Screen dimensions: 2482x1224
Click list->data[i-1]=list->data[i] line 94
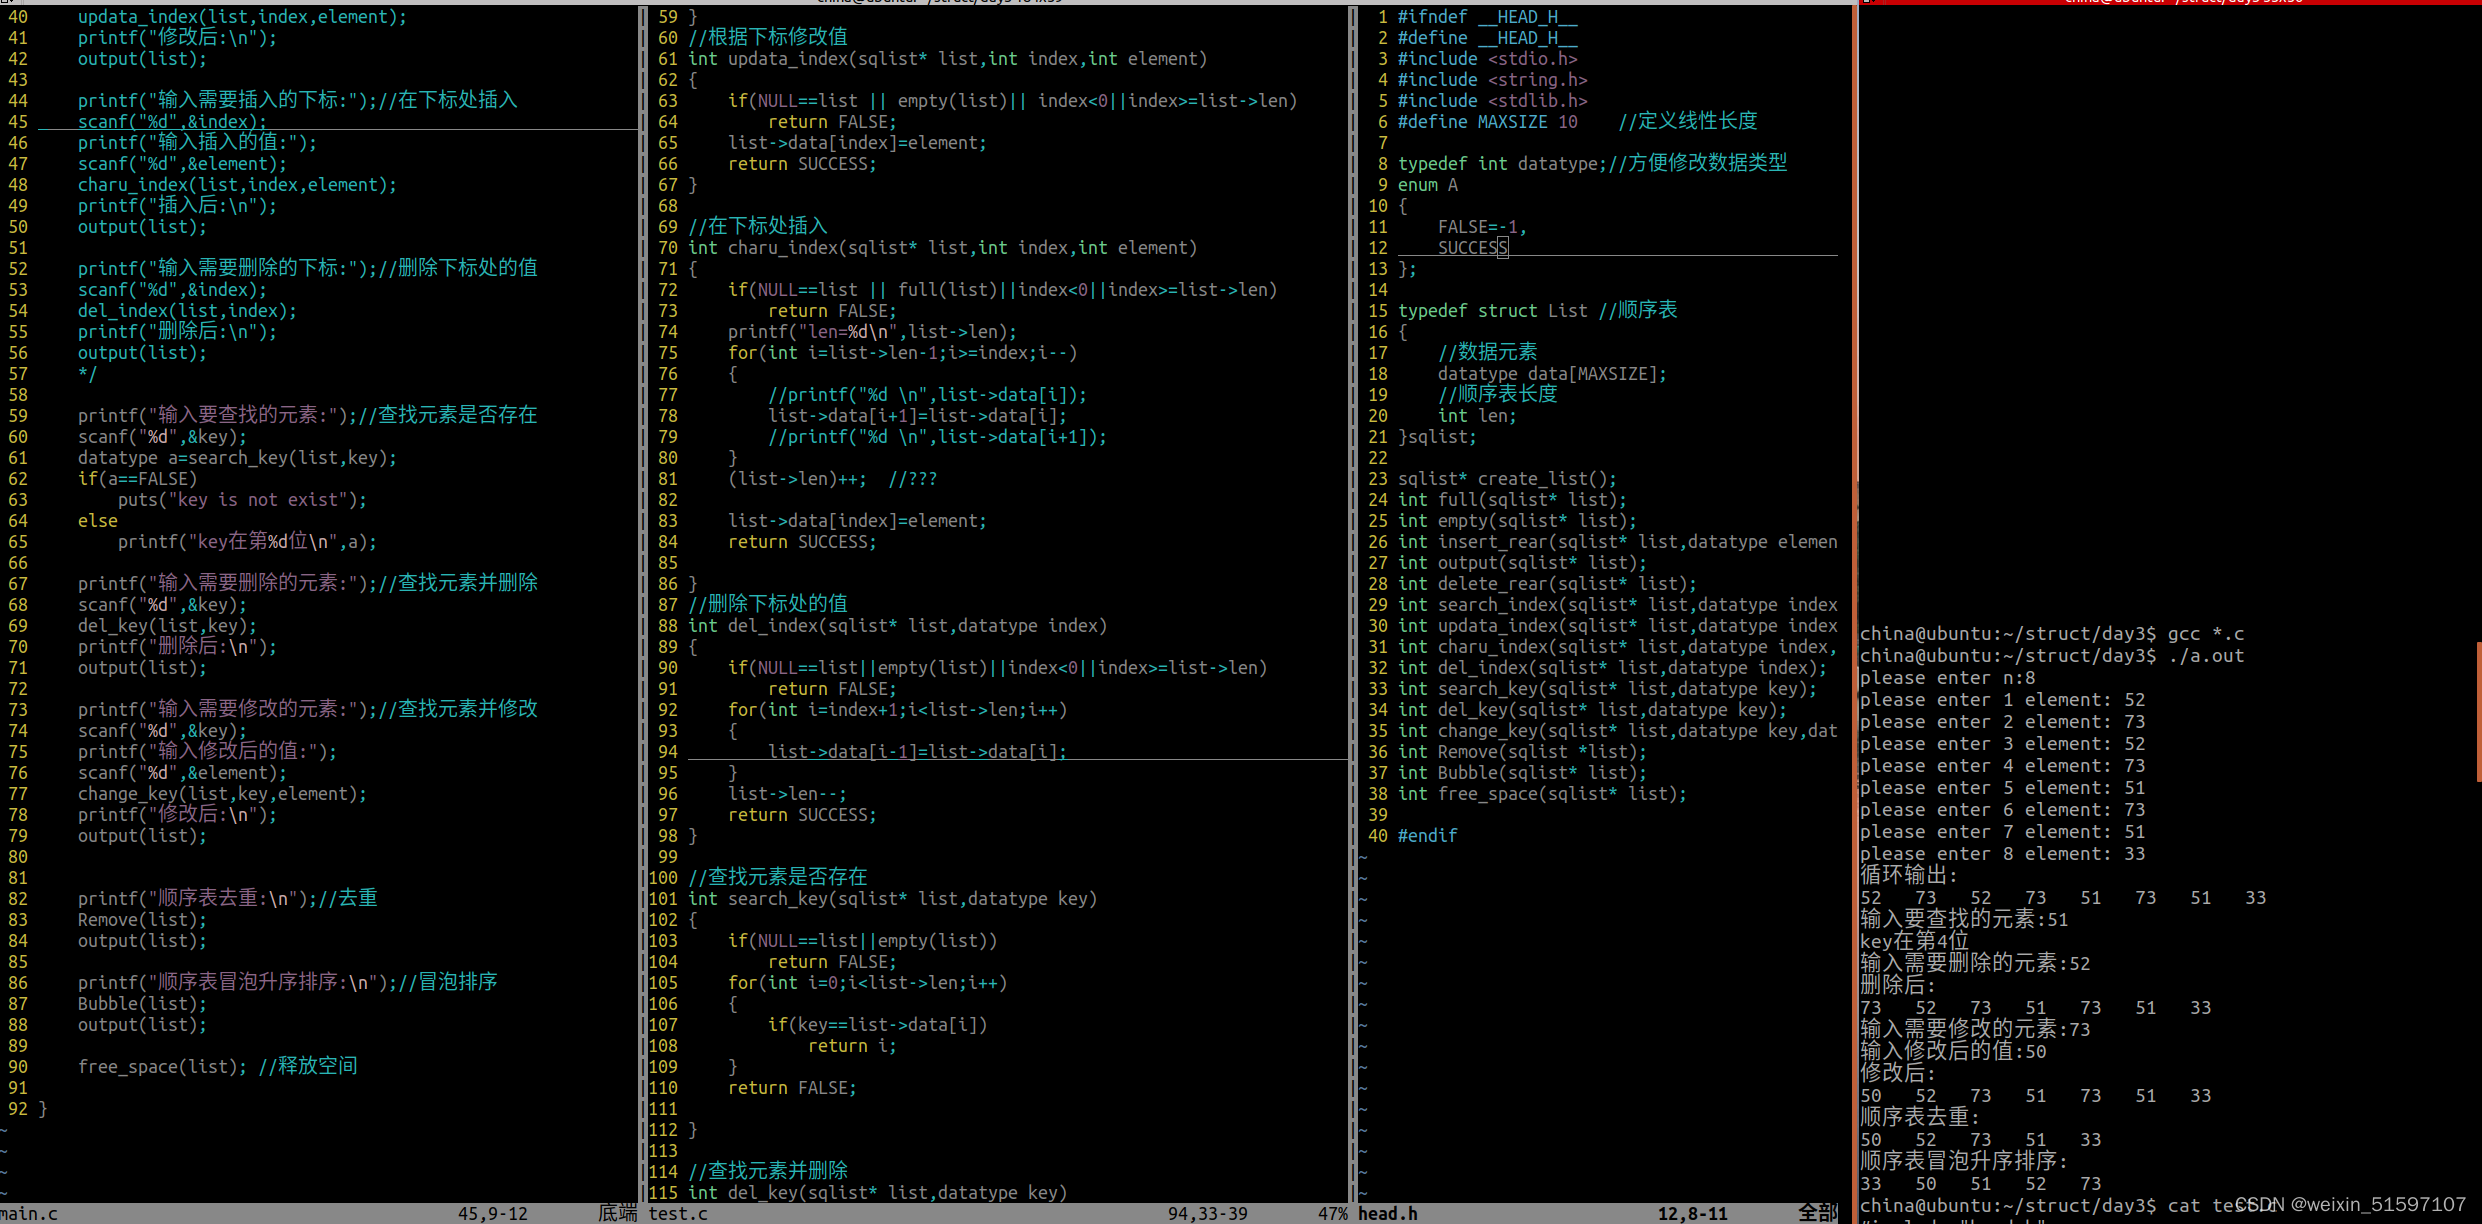[918, 752]
